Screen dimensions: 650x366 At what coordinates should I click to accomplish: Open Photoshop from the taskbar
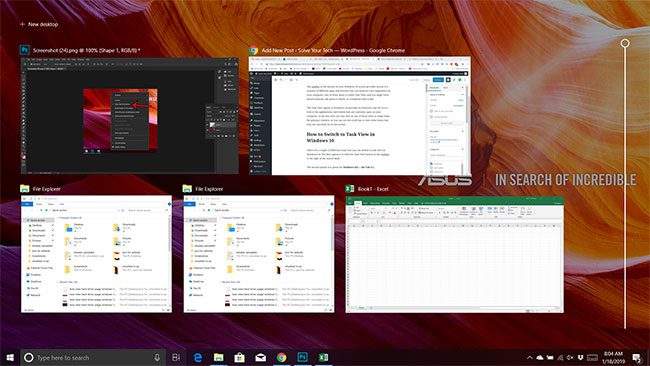(302, 357)
